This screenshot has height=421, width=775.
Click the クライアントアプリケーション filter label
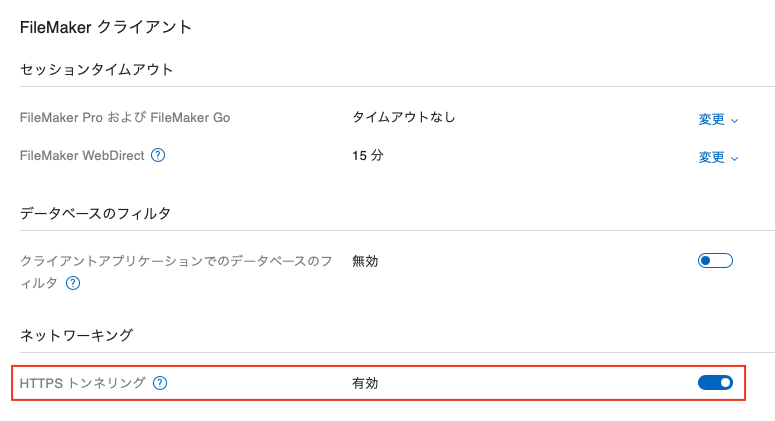point(176,261)
